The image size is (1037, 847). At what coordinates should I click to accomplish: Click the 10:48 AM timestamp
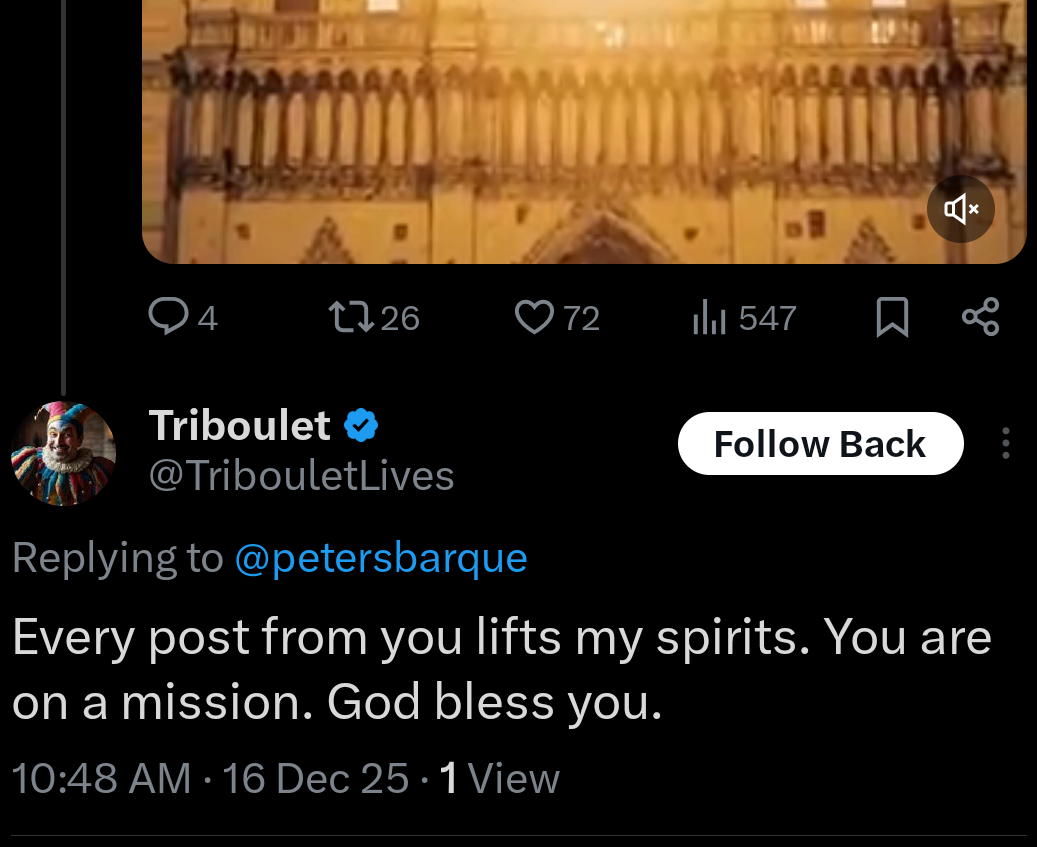[101, 778]
